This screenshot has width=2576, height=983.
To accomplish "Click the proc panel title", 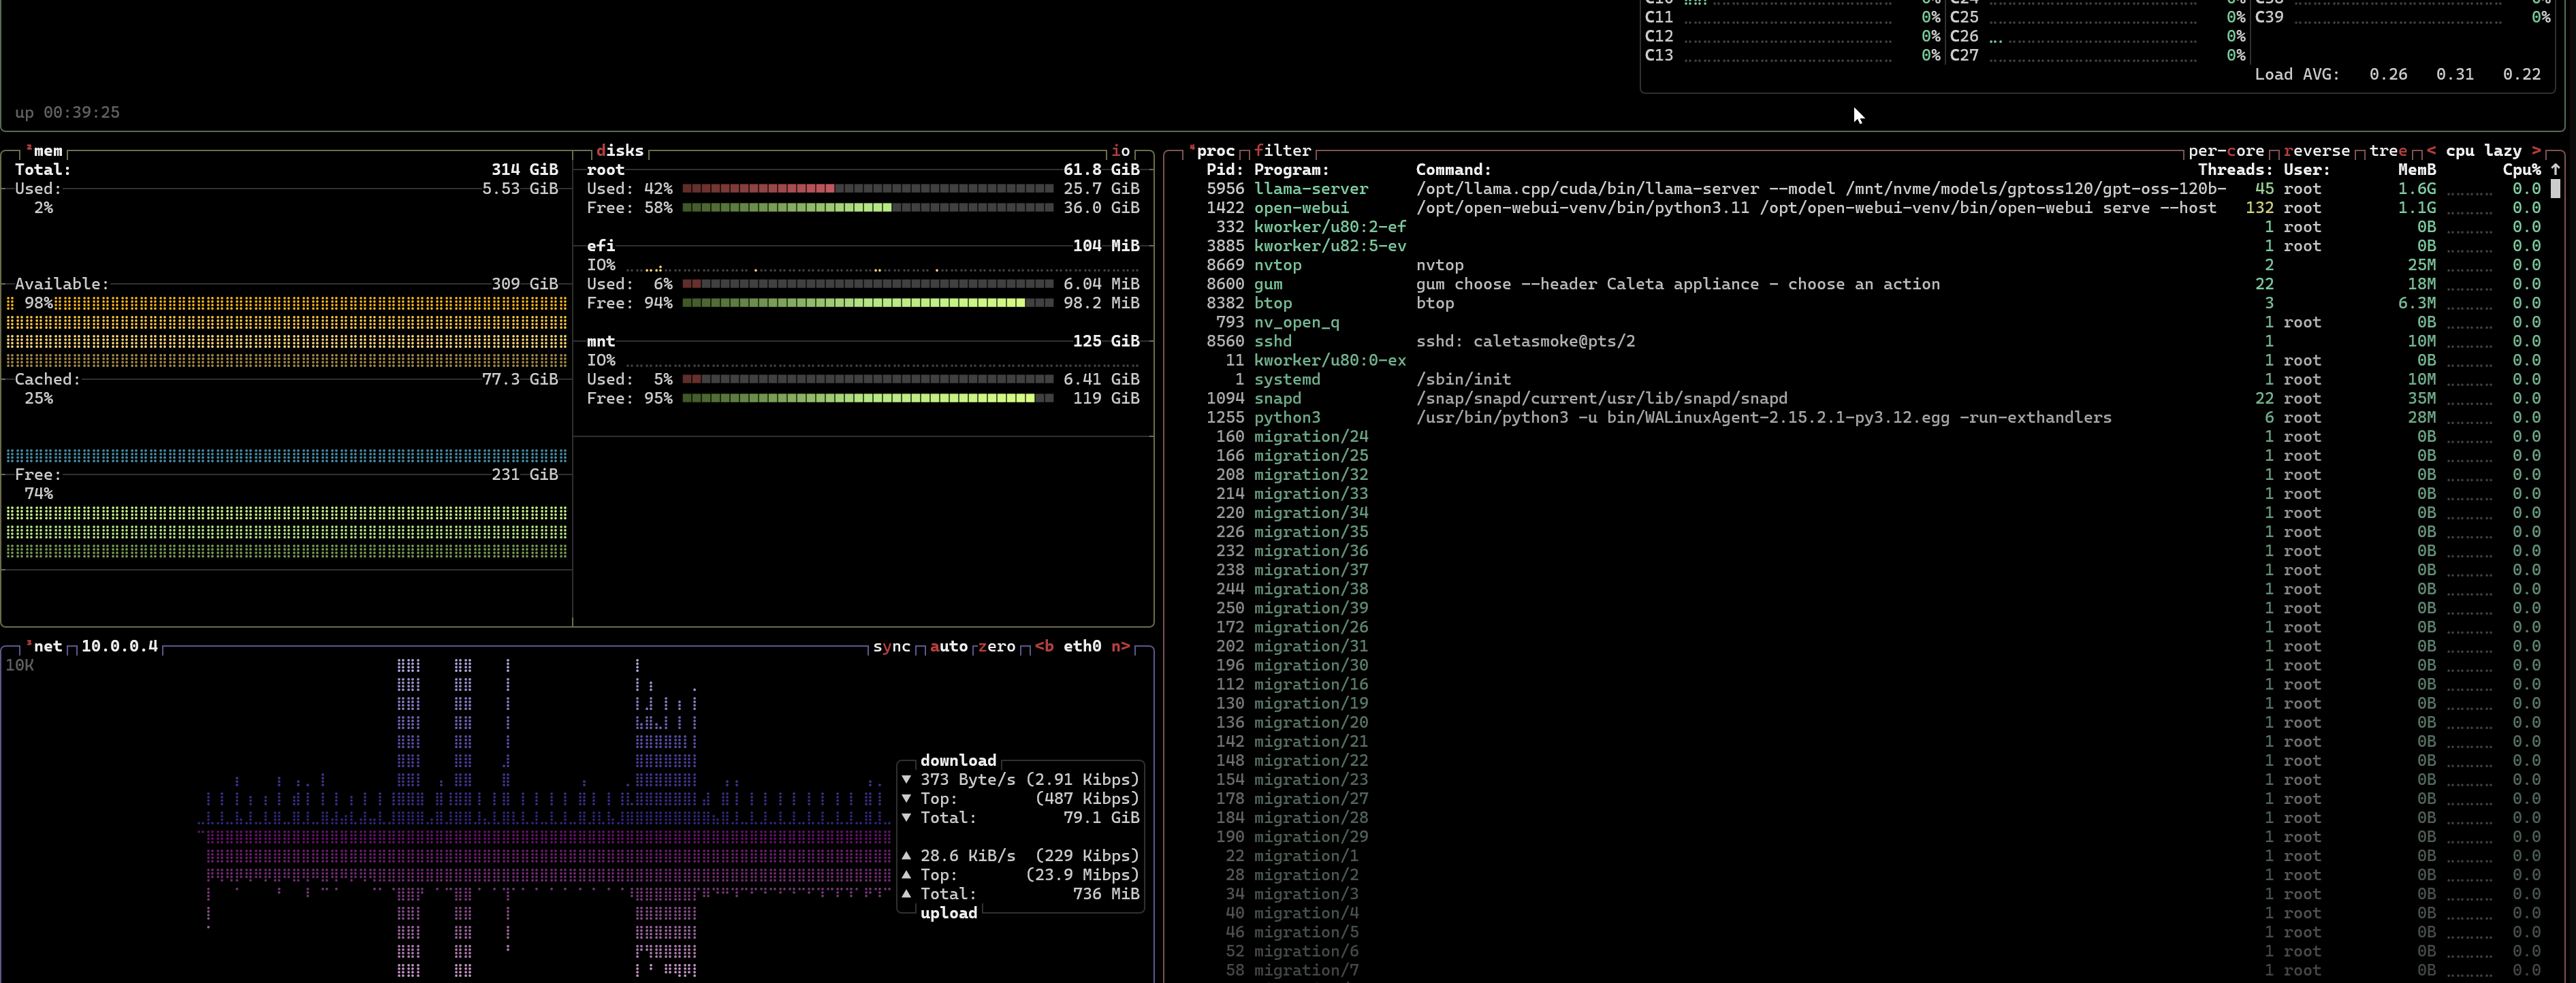I will point(1211,151).
